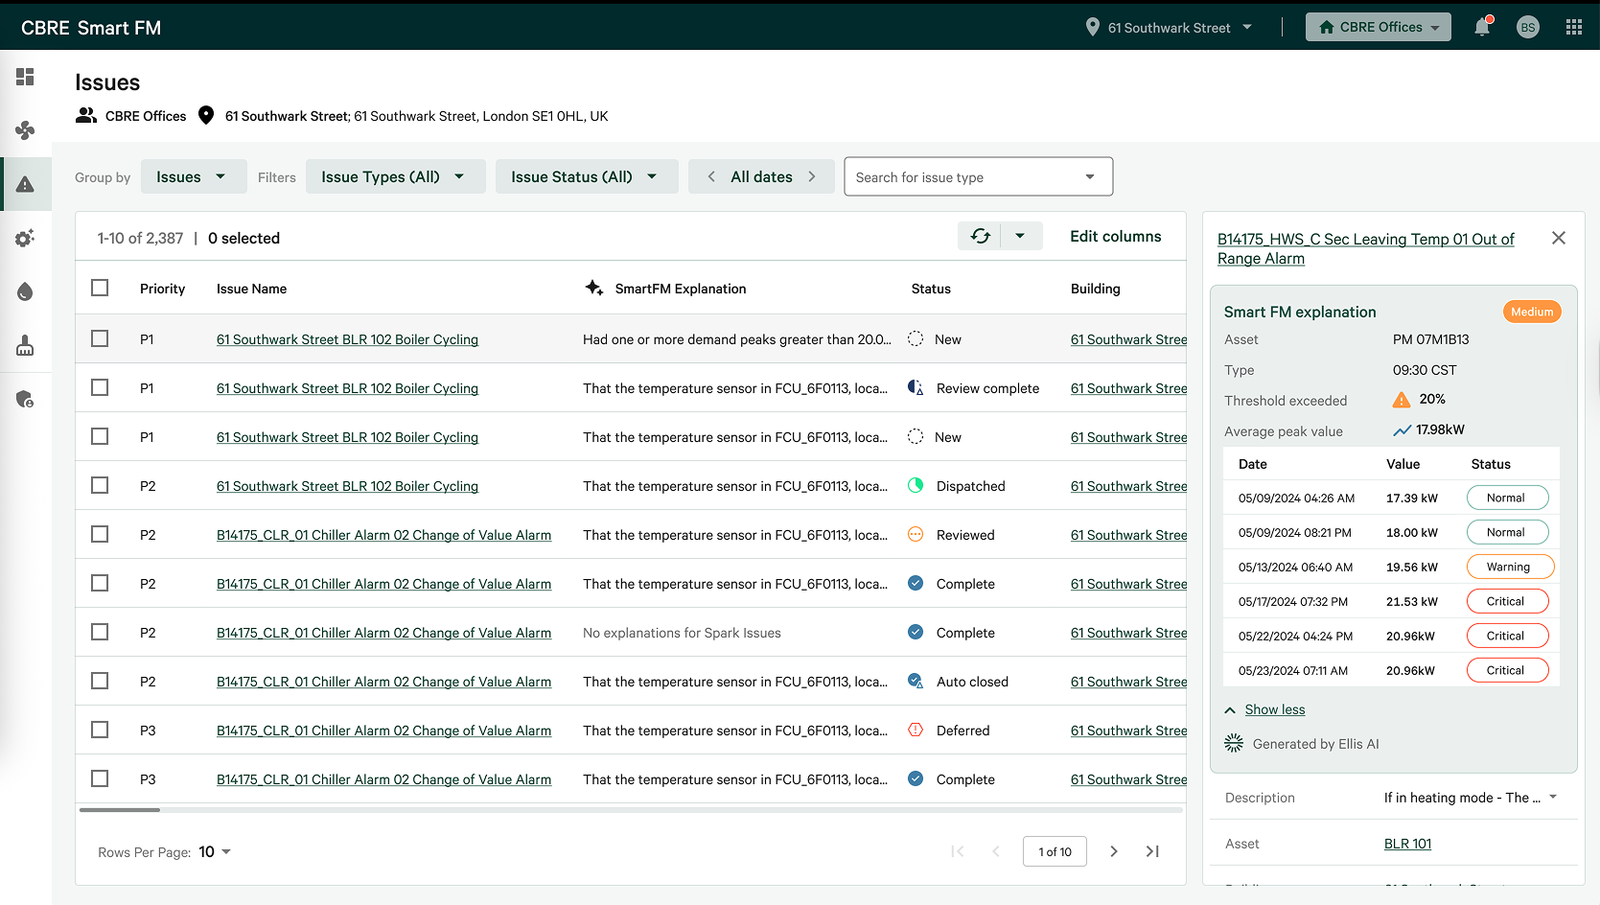Go to the next page of issues
The height and width of the screenshot is (905, 1600).
(1113, 851)
